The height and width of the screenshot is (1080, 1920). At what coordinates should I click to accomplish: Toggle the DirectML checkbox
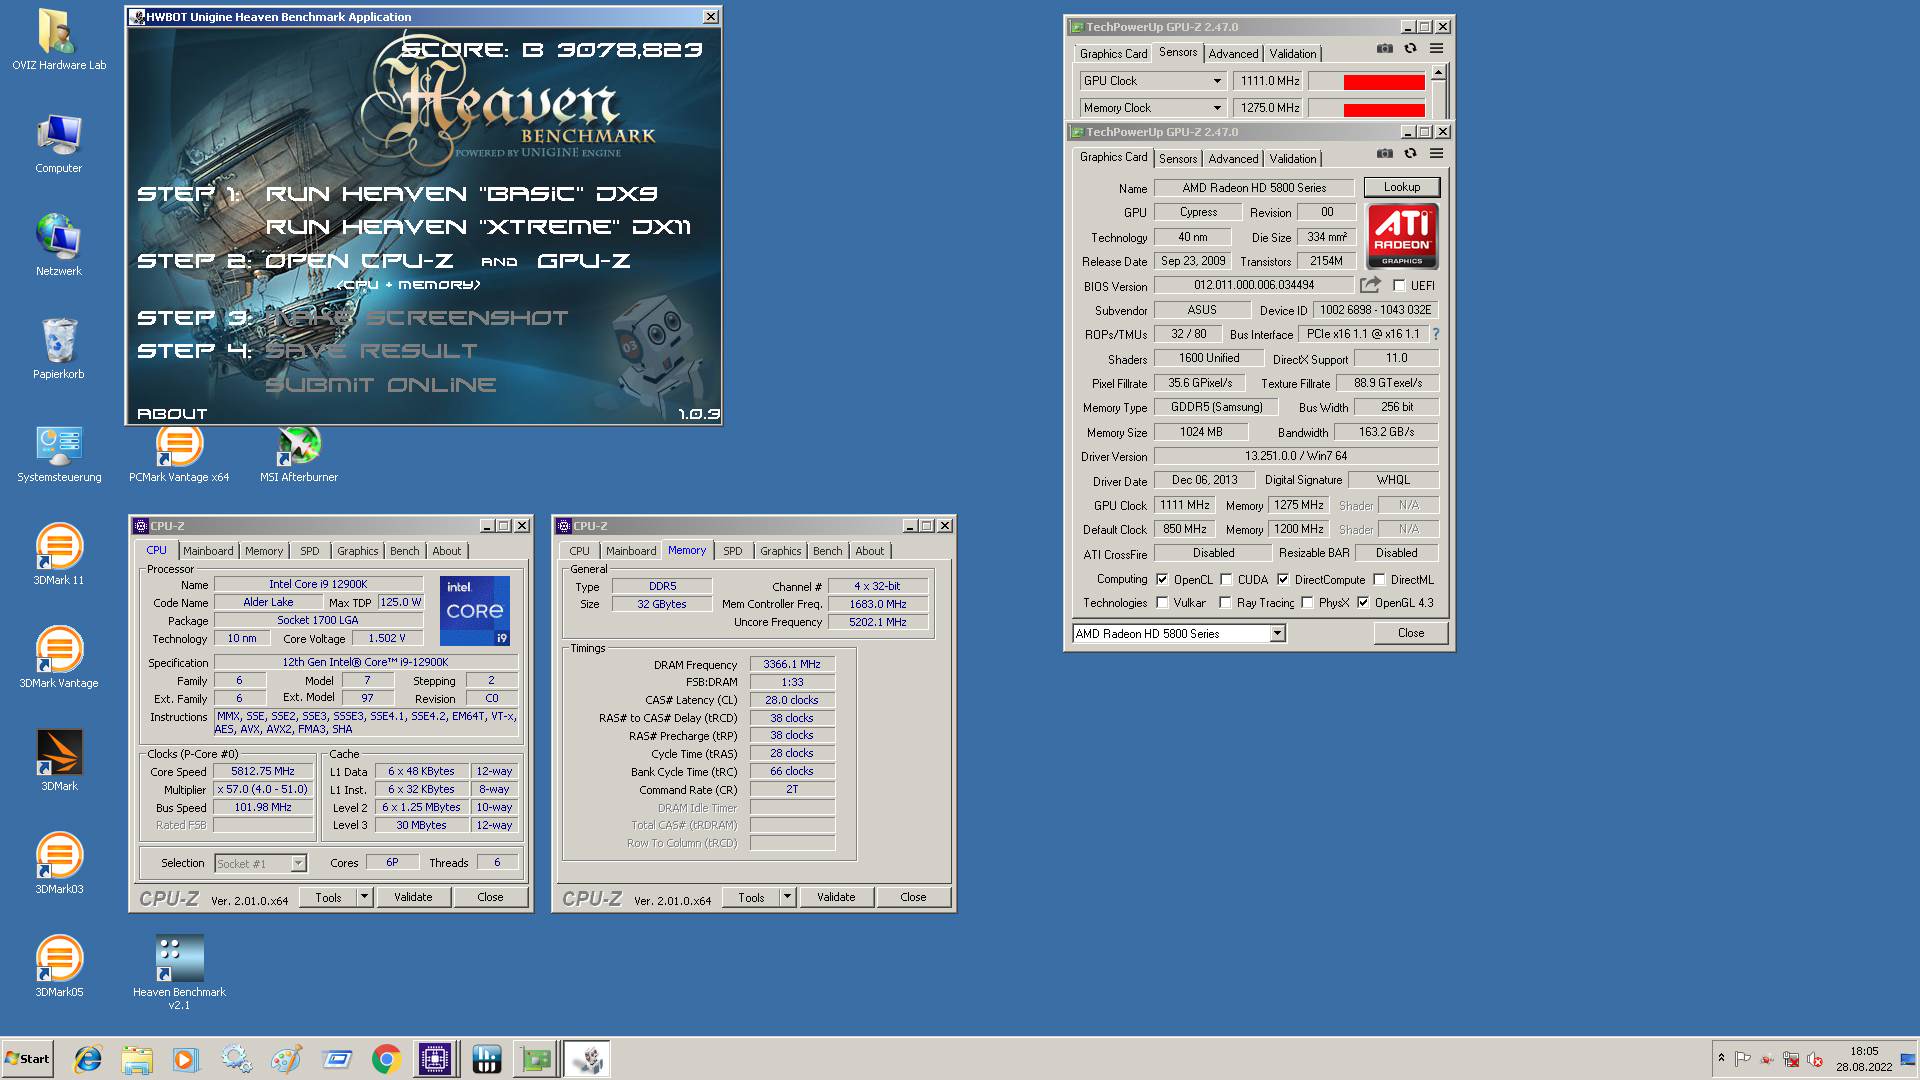1379,579
